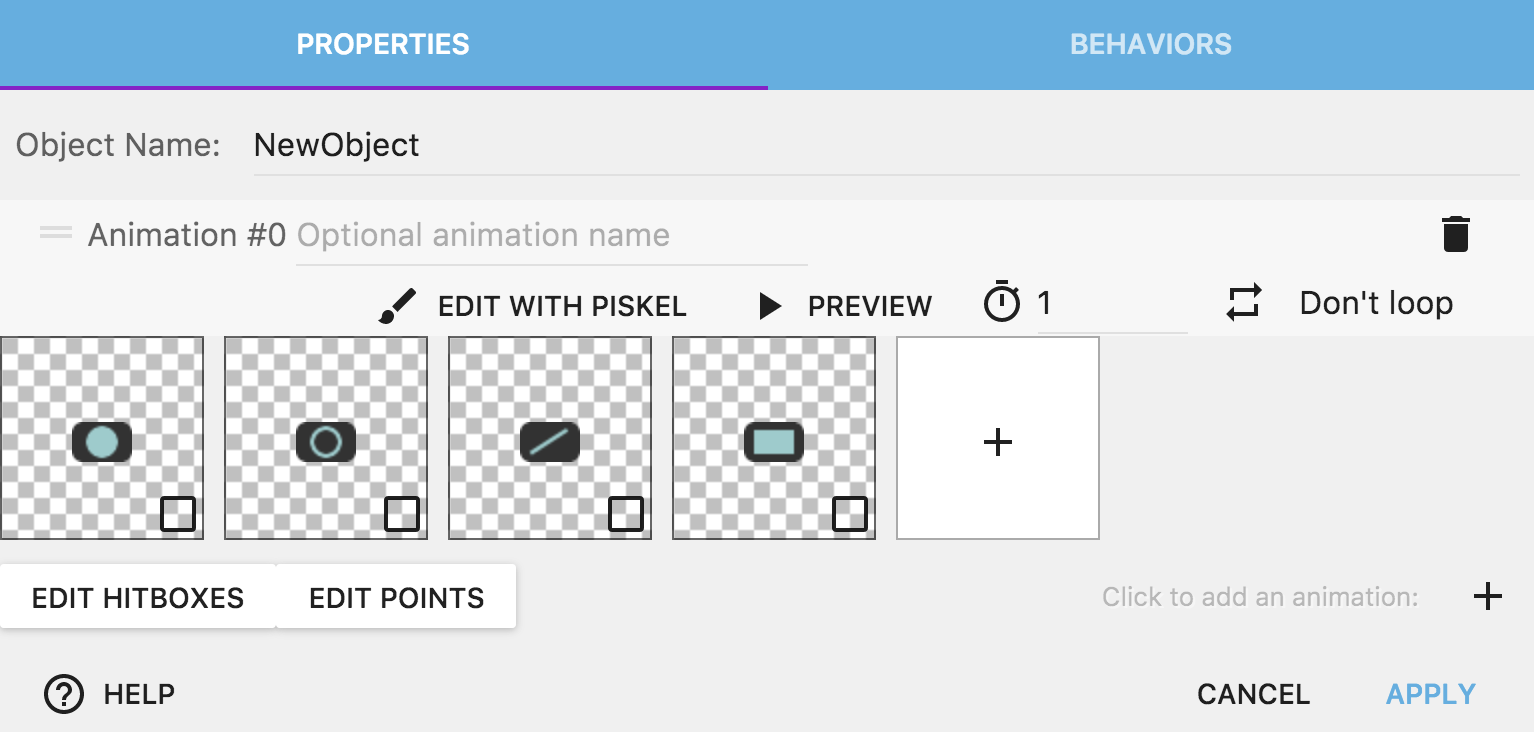Click the plus to add an animation
Screen dimensions: 1534x732
click(1488, 596)
